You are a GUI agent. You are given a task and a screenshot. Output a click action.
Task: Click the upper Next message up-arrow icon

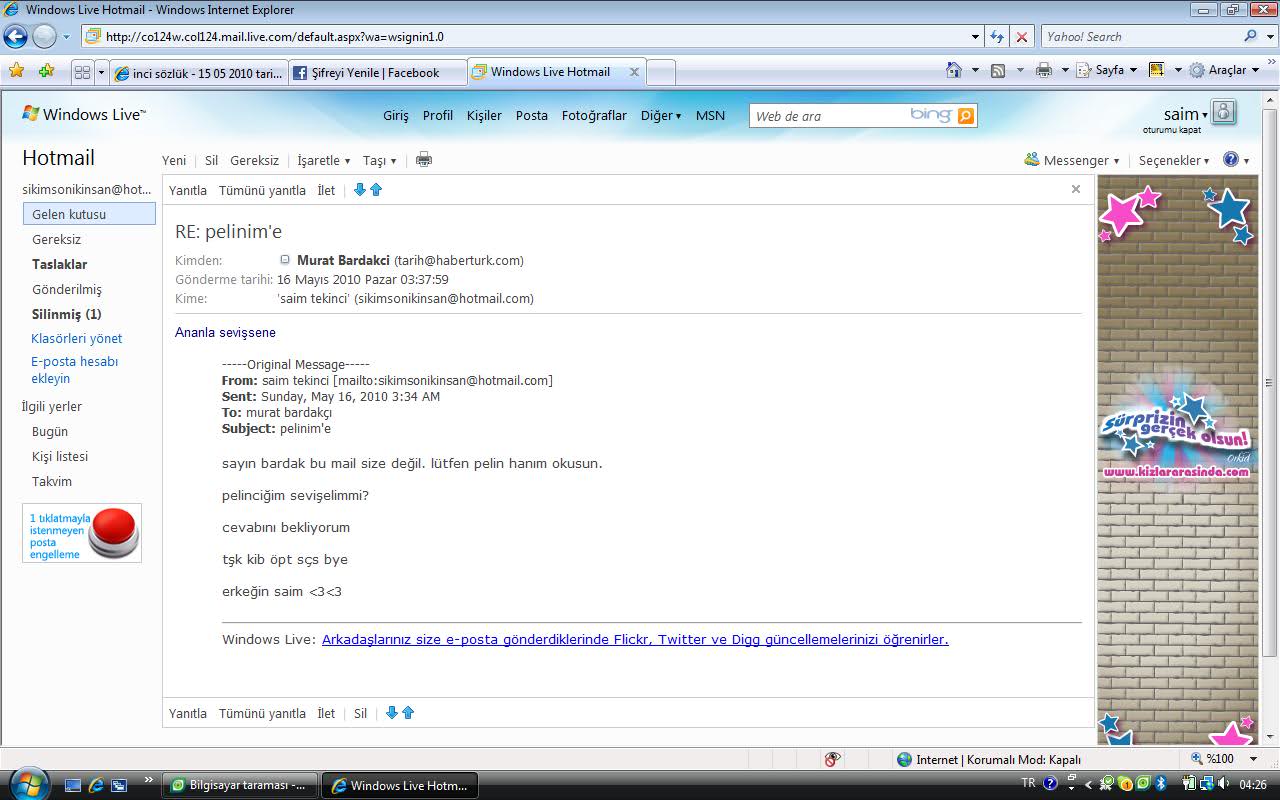tap(376, 190)
